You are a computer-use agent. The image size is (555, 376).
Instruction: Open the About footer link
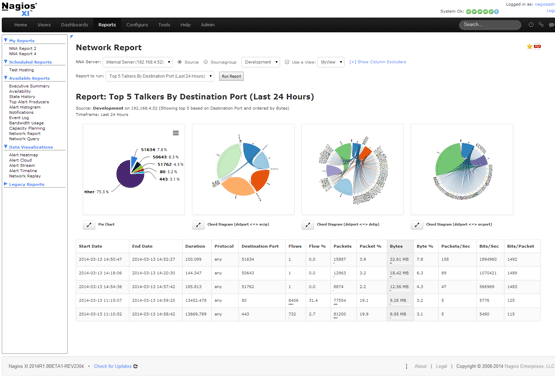[x=420, y=366]
